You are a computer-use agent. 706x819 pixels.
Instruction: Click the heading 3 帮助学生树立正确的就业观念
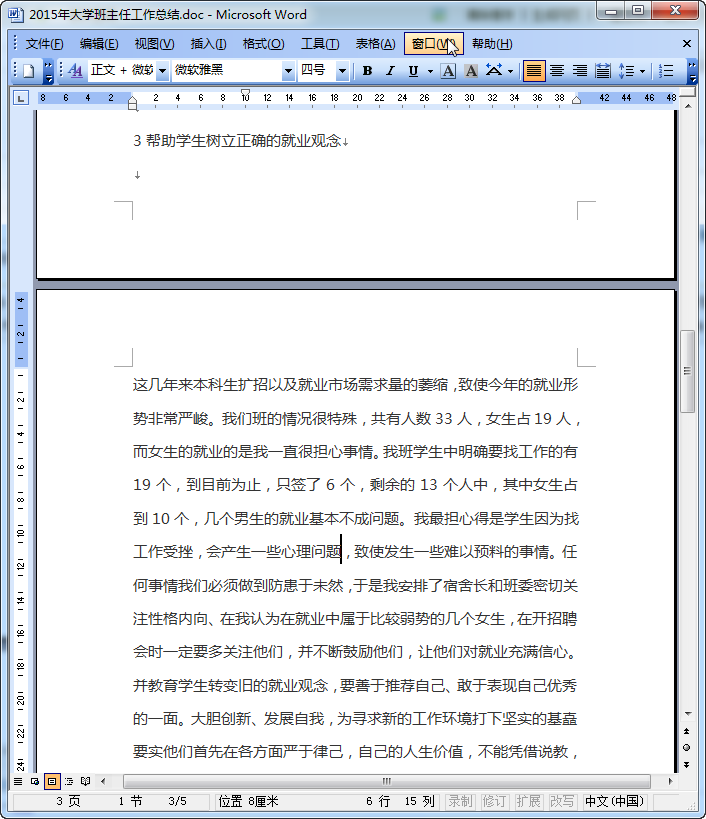pos(237,141)
